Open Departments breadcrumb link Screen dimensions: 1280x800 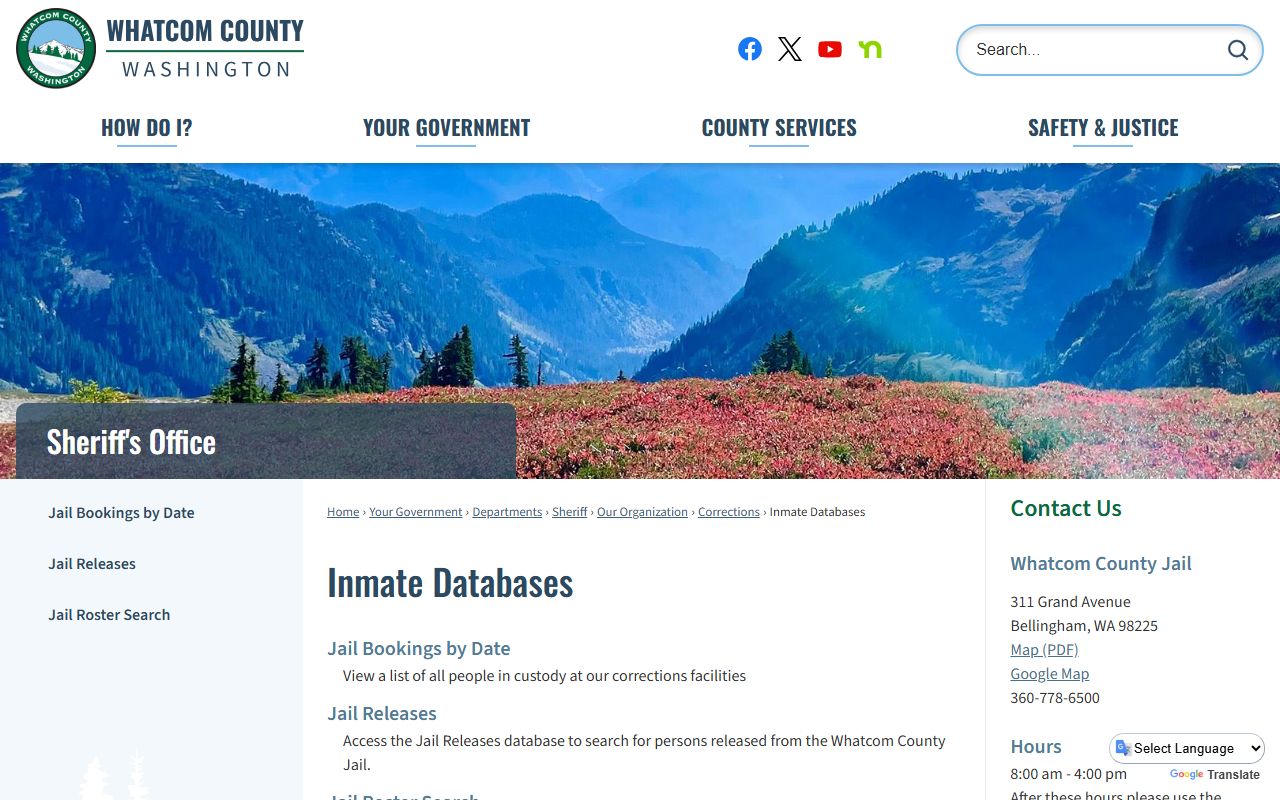tap(507, 512)
